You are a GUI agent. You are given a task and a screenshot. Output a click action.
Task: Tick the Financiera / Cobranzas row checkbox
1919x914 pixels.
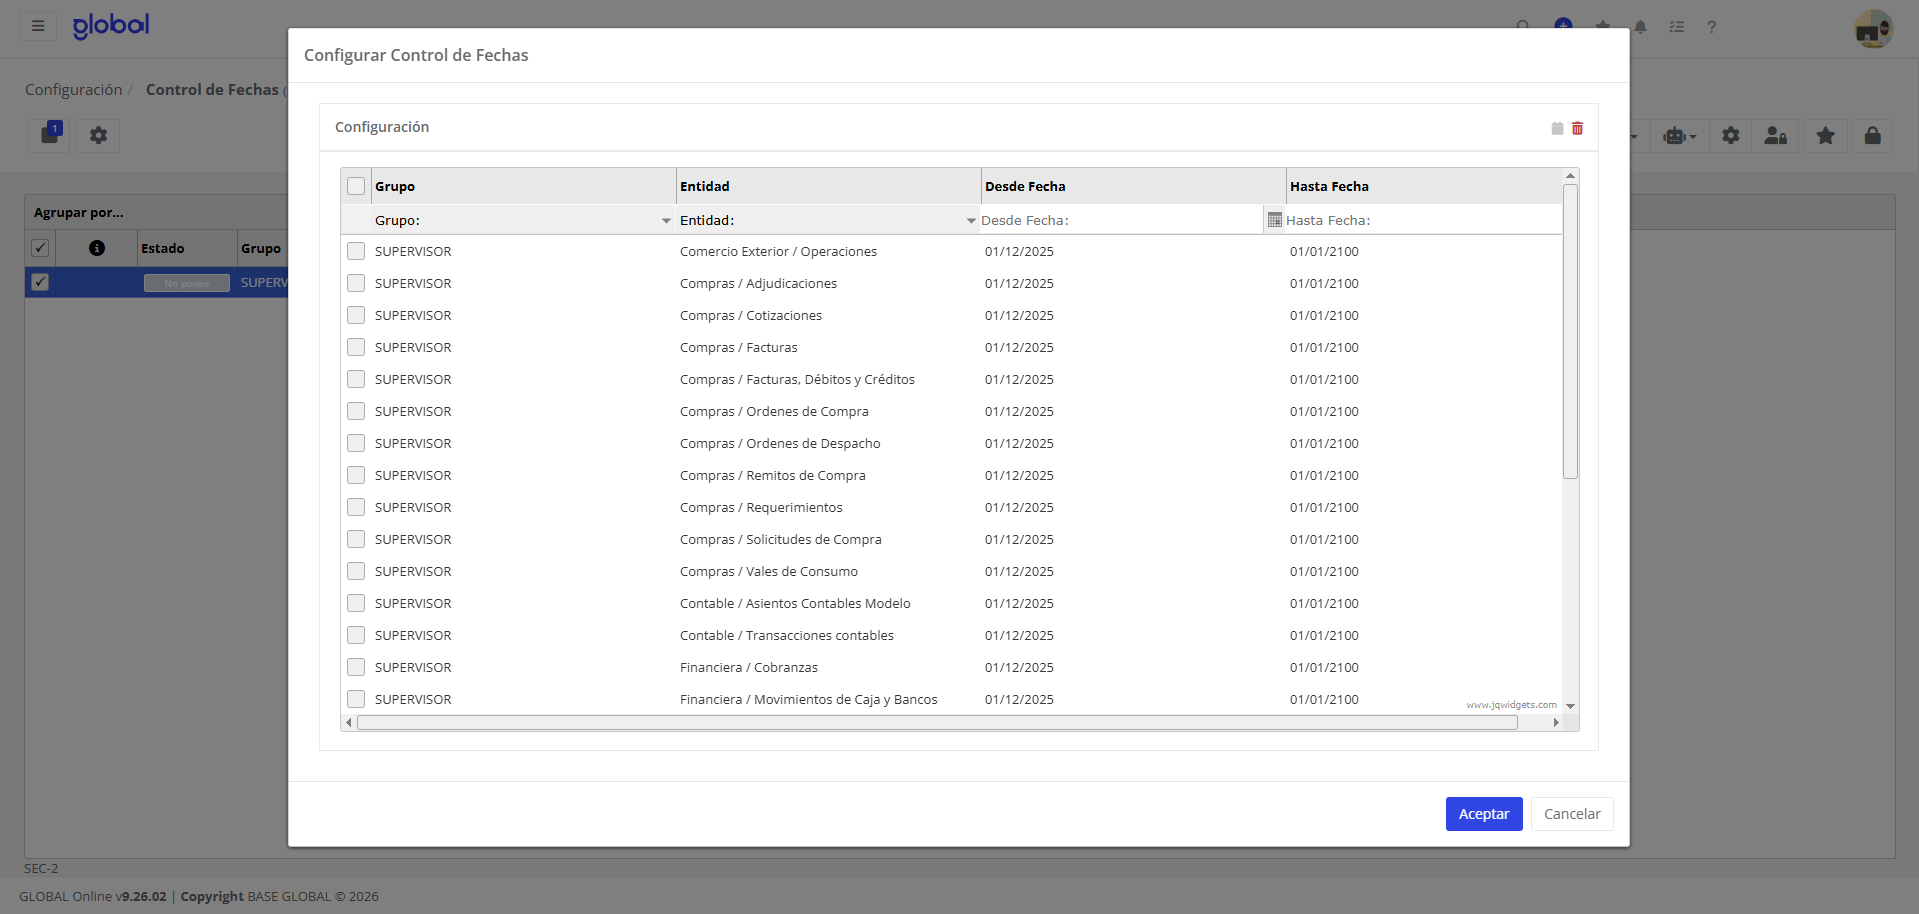356,667
